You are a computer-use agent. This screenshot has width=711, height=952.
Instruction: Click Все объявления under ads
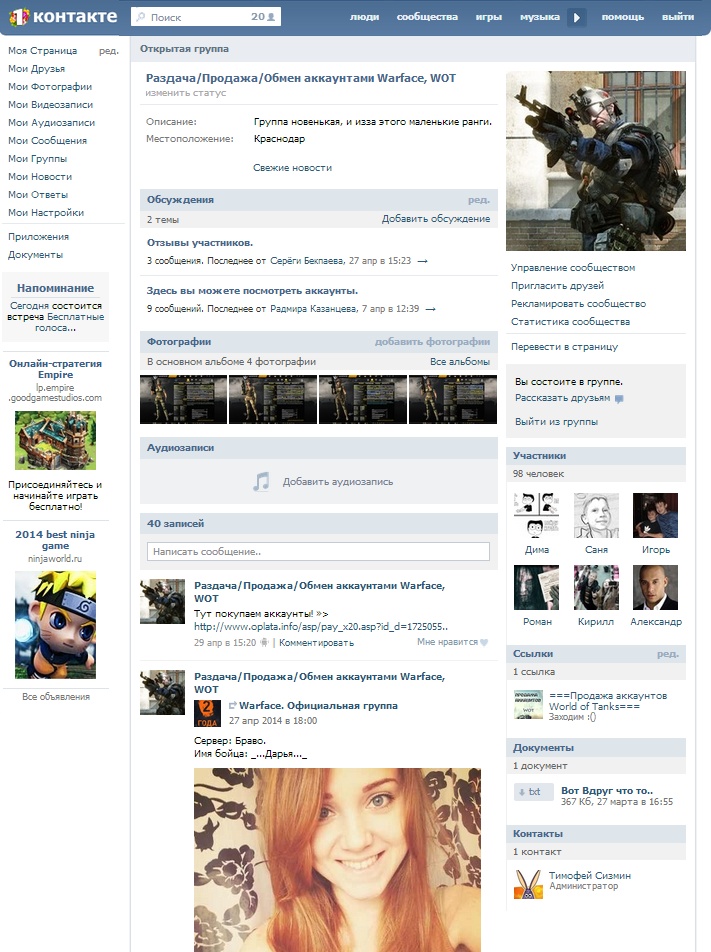[x=56, y=697]
